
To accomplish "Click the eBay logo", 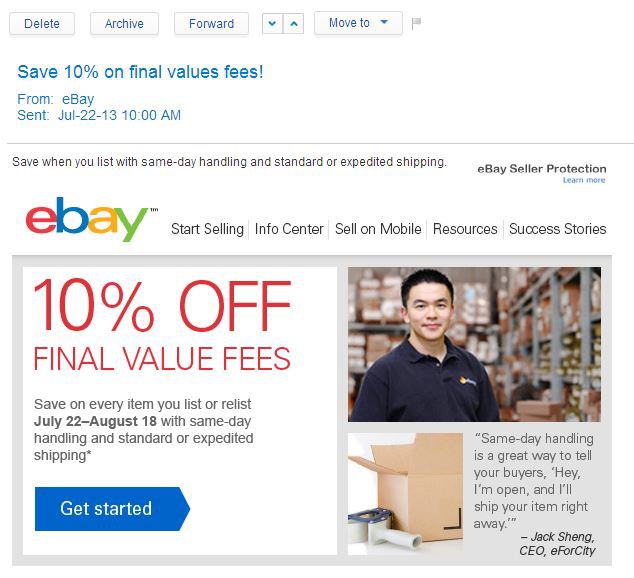I will pos(91,219).
